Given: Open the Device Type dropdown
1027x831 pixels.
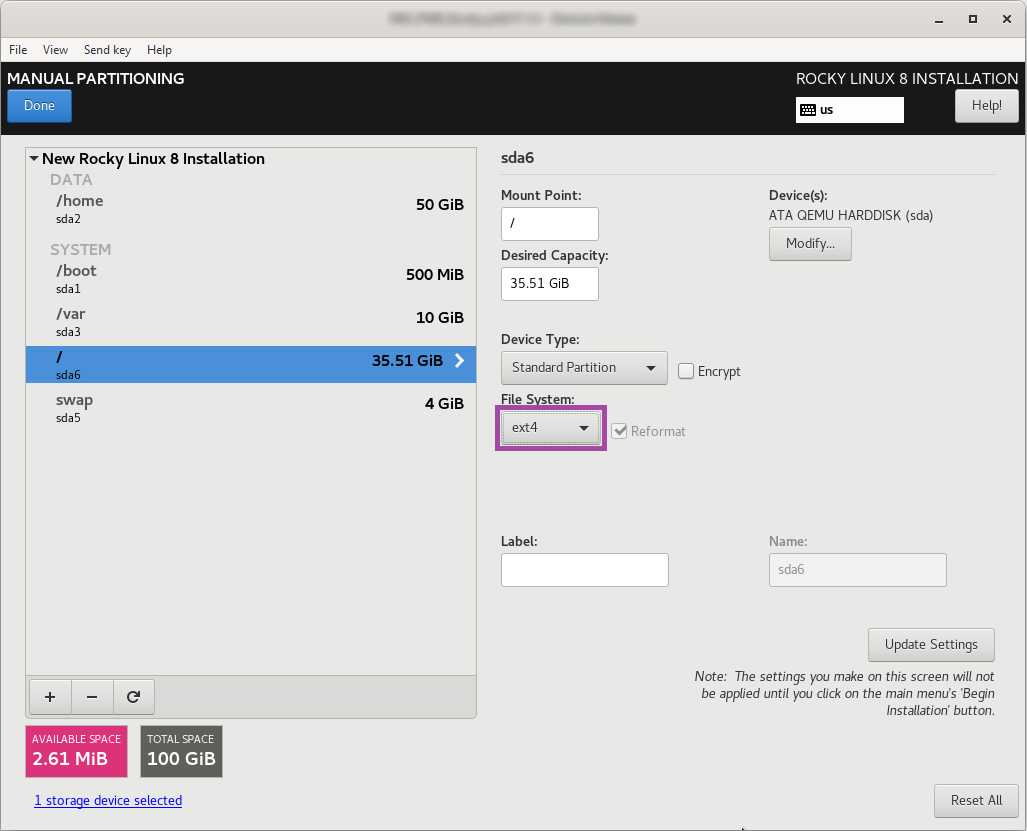Looking at the screenshot, I should point(584,368).
